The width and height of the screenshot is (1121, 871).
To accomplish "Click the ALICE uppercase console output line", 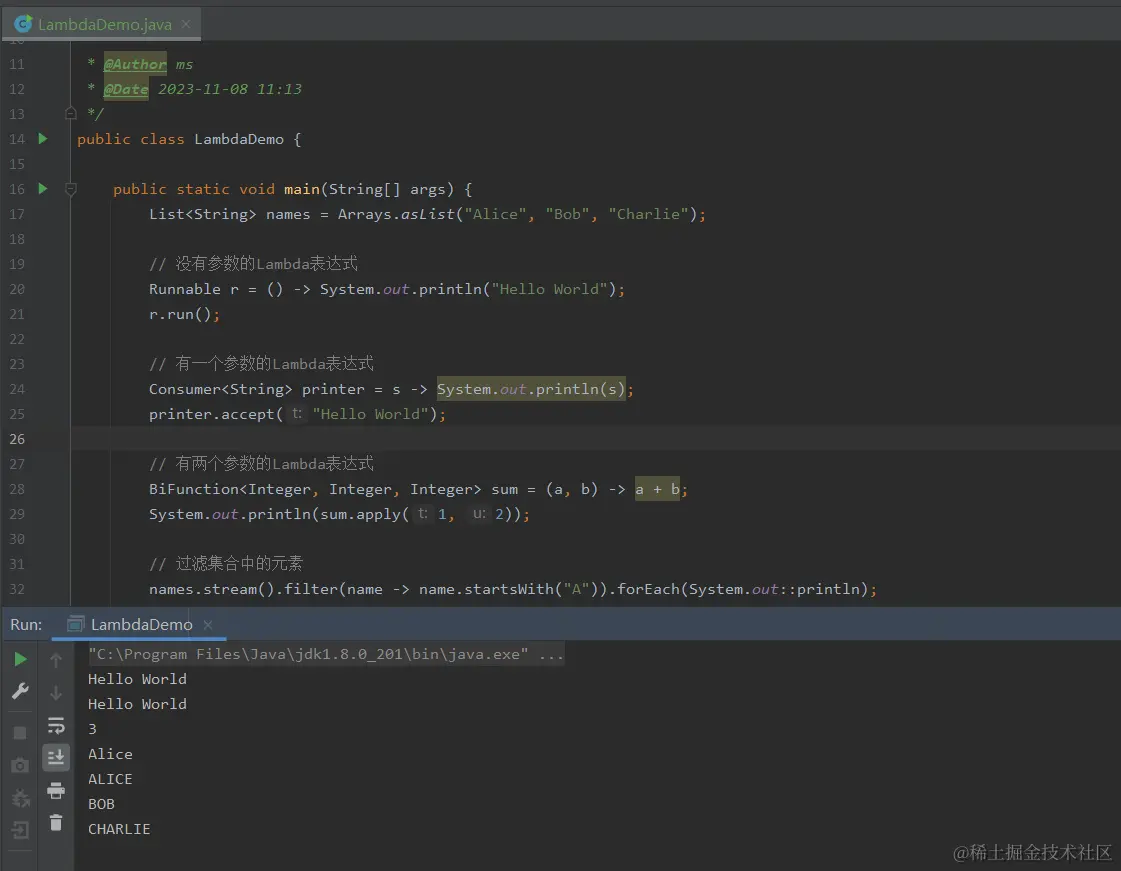I will [110, 779].
